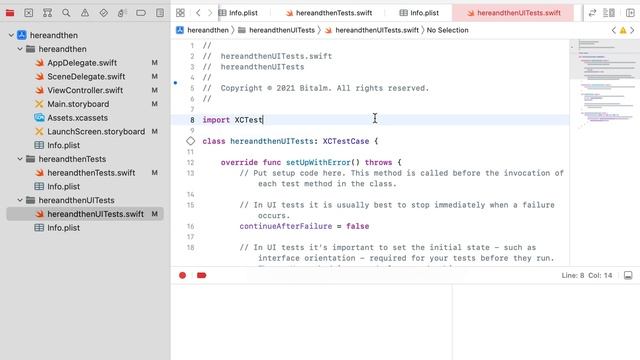
Task: Collapse the hereandthenTests folder
Action: [20, 159]
